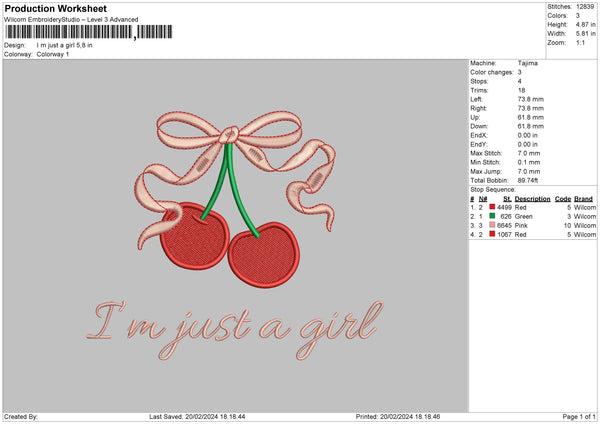This screenshot has height=424, width=600.
Task: Click the pink swatch in the 6645 stitches row
Action: 492,225
